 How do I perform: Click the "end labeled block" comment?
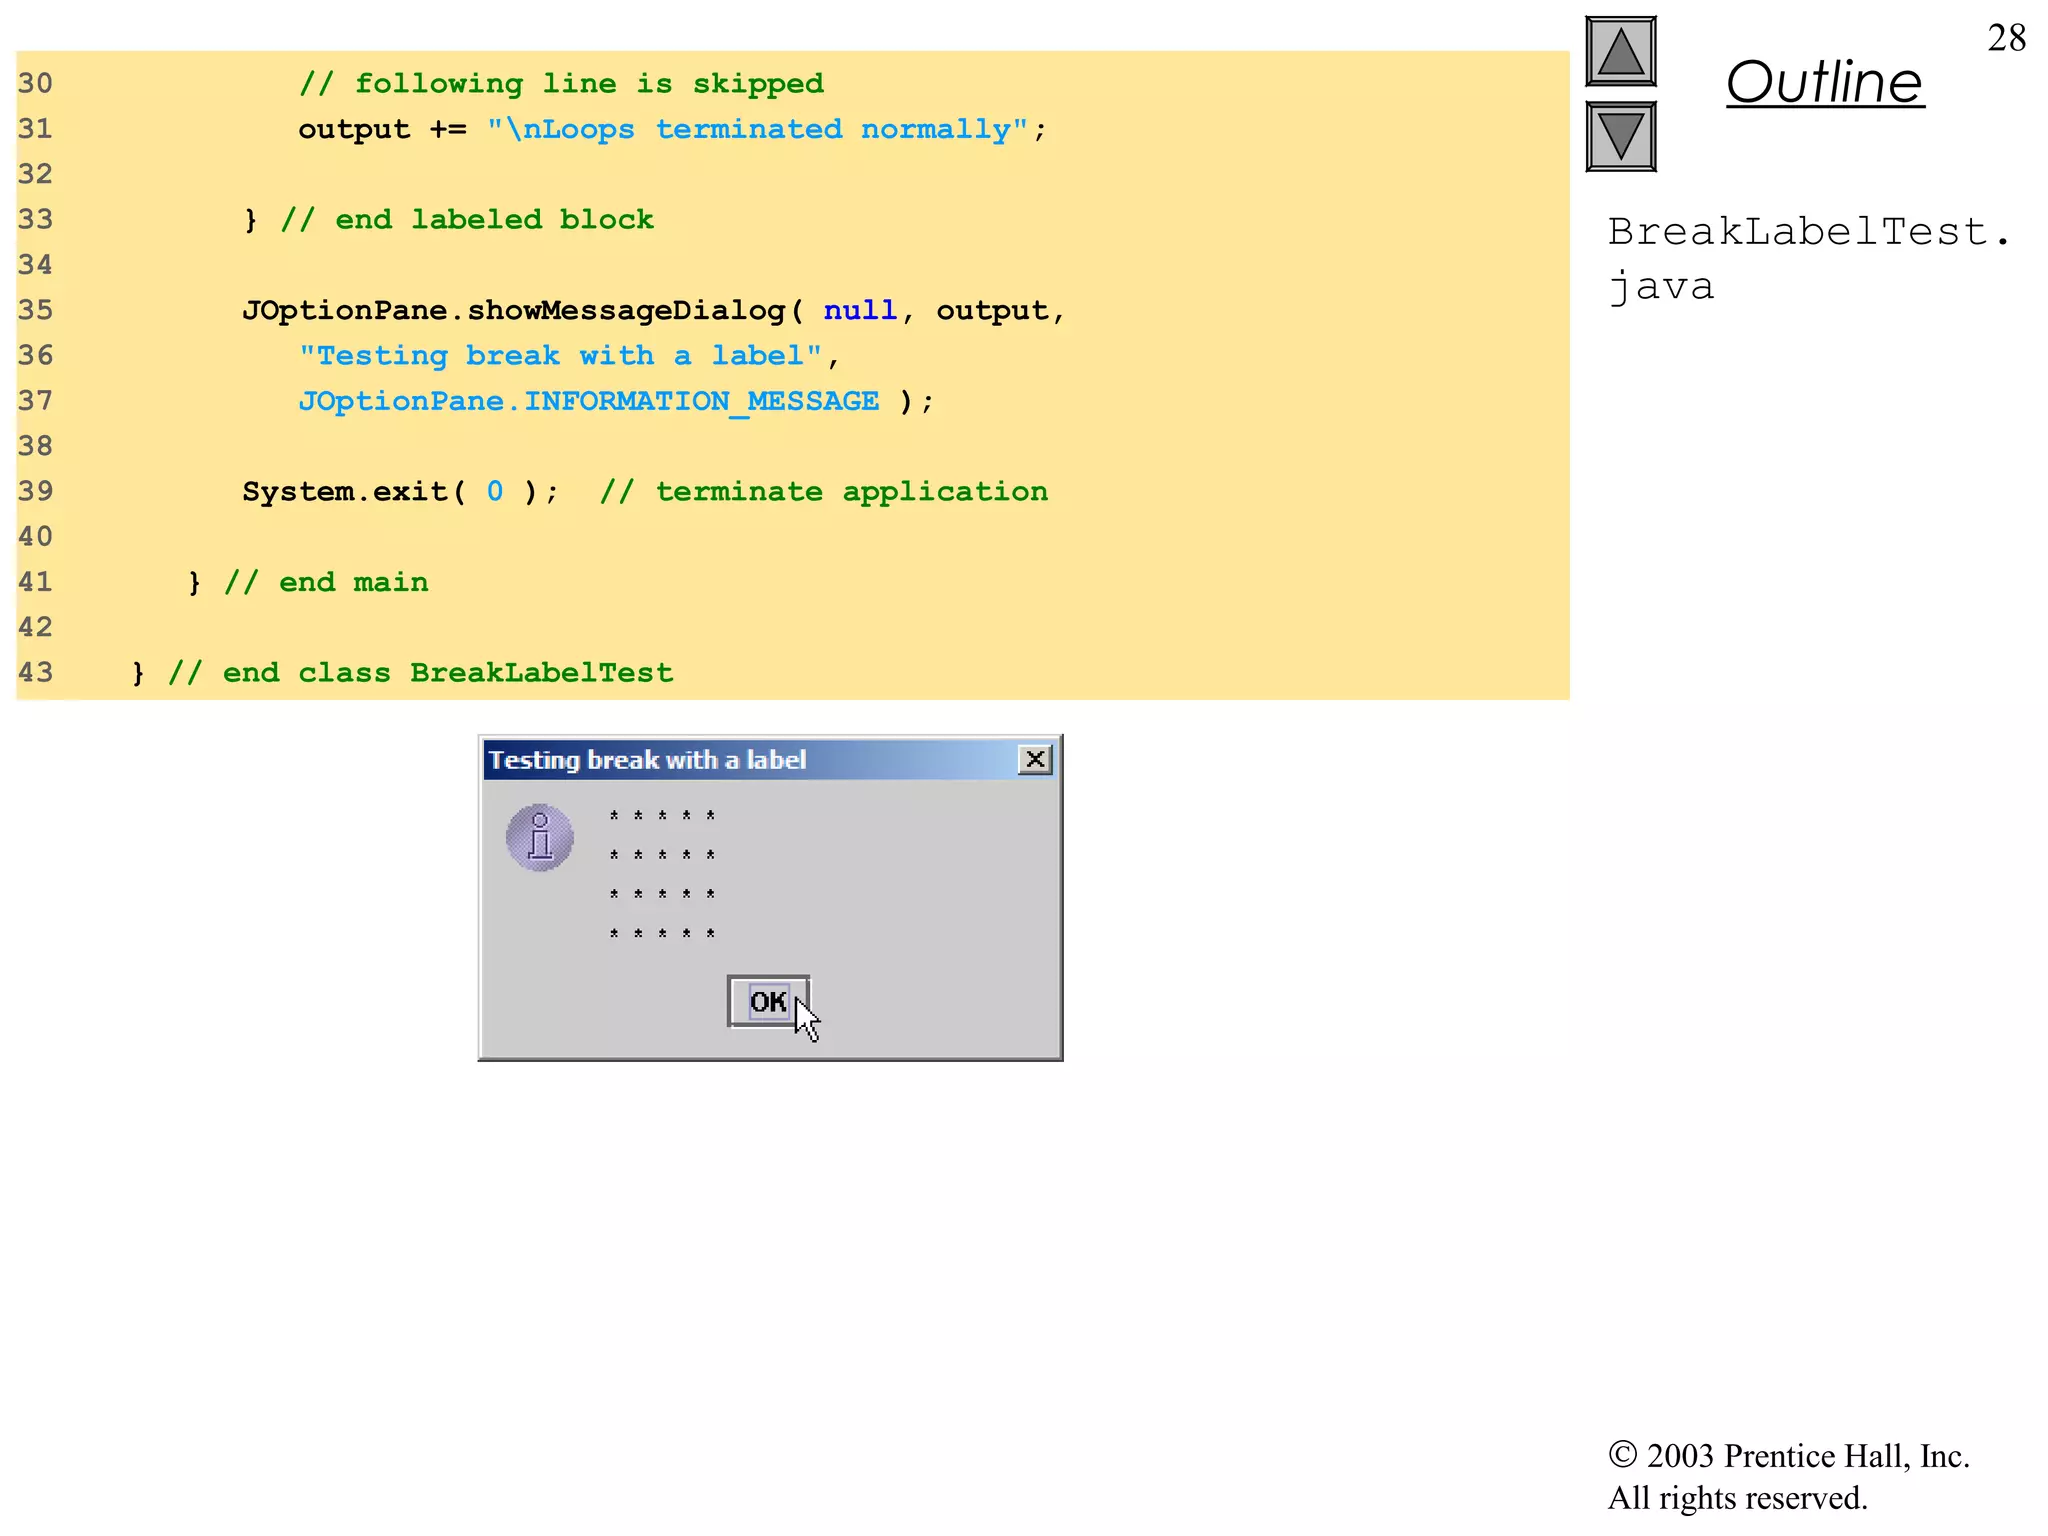(467, 220)
